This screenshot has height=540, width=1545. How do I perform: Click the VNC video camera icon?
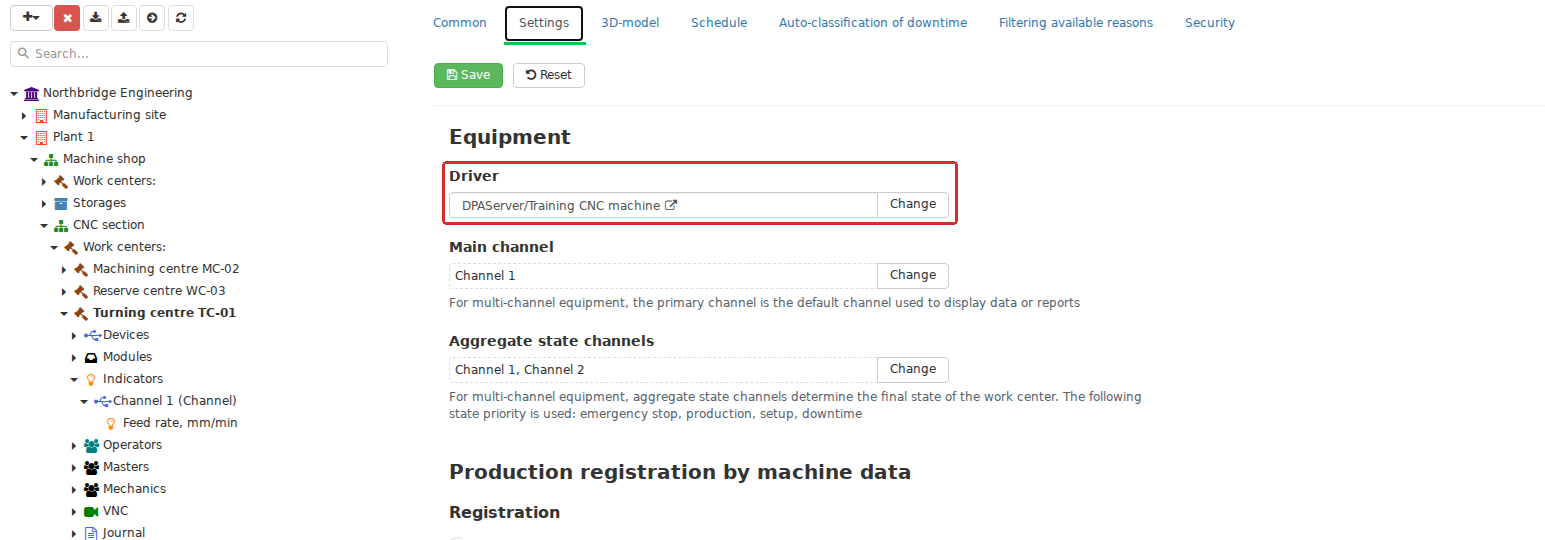pyautogui.click(x=92, y=511)
